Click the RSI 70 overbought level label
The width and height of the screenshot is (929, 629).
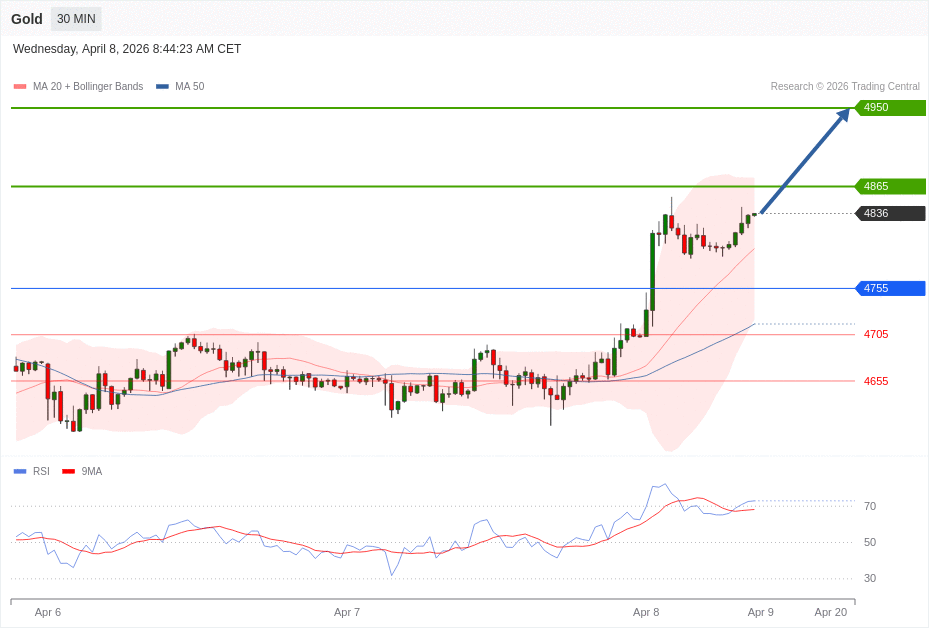(870, 506)
